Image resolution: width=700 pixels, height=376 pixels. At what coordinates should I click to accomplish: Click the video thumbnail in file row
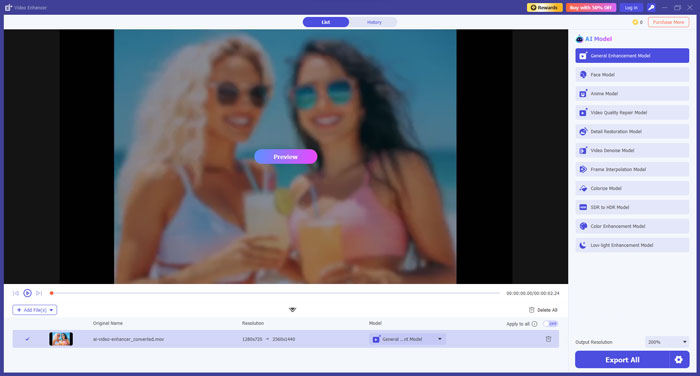point(61,339)
